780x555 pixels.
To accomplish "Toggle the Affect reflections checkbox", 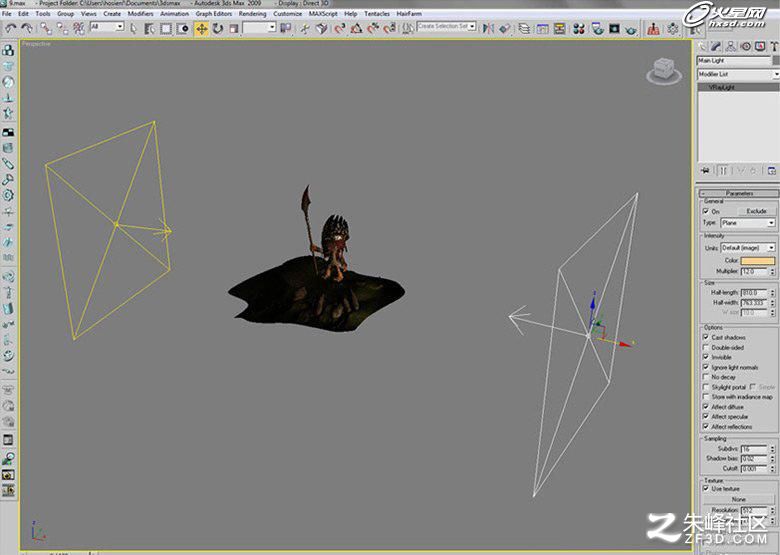I will click(x=705, y=427).
